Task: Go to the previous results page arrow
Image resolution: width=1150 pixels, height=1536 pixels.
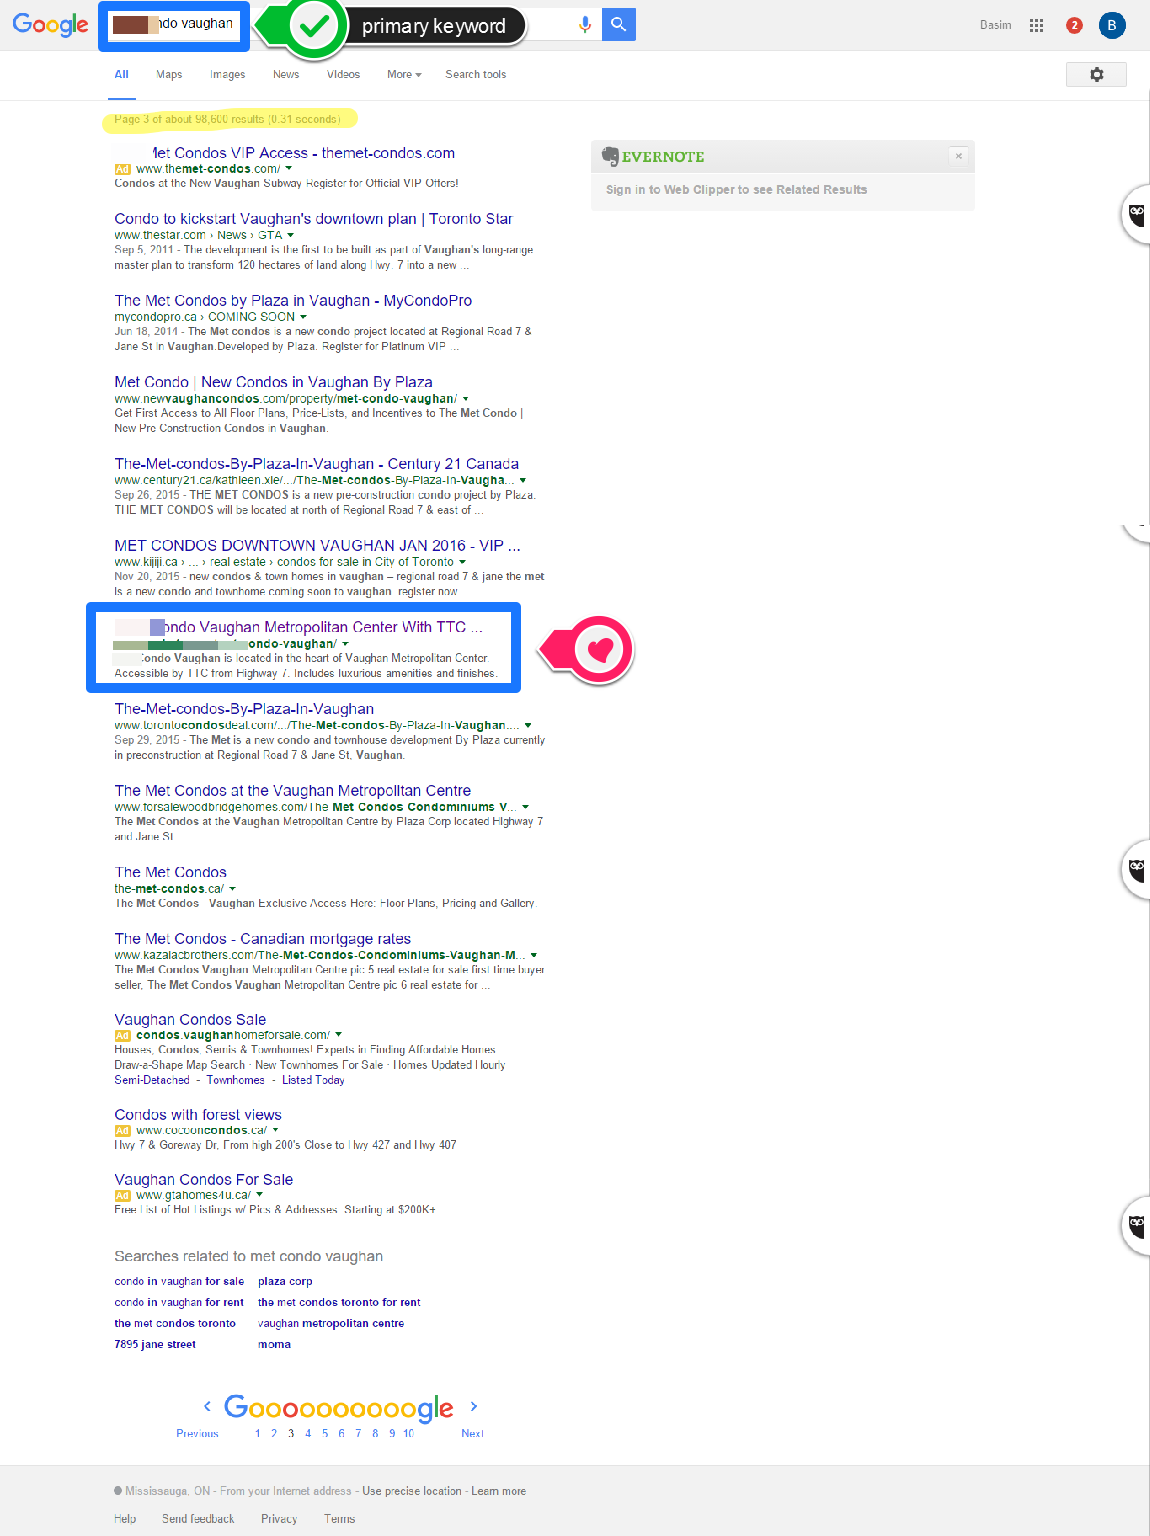Action: [207, 1406]
